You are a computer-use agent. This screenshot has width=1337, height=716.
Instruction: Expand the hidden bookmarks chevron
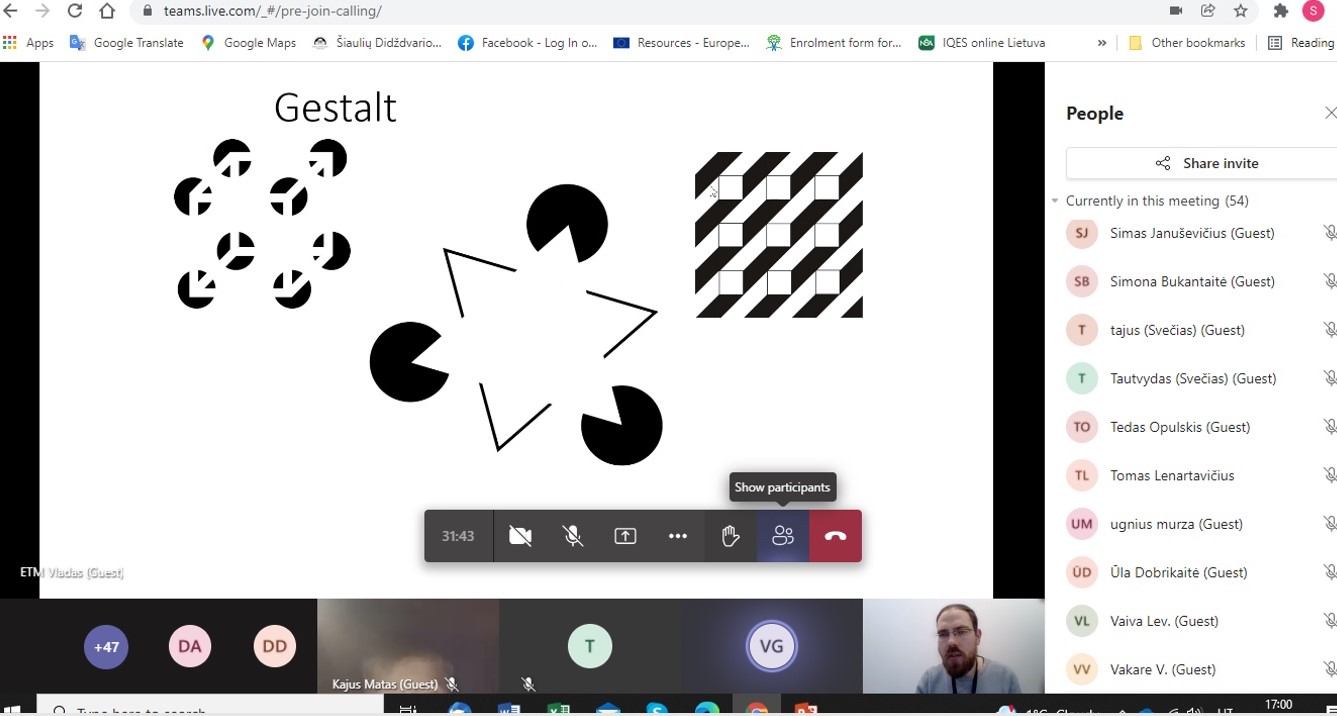coord(1102,43)
